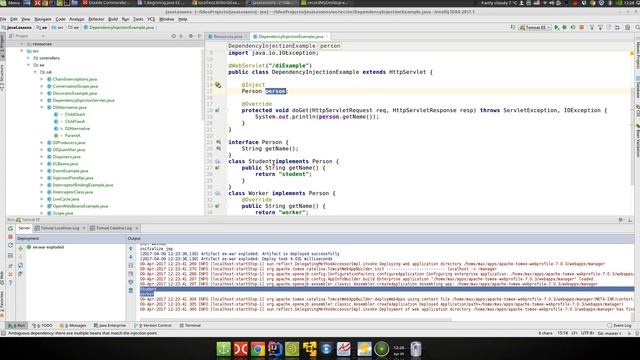Open the Java Enterprise tool window
Image resolution: width=640 pixels, height=360 pixels.
click(110, 326)
